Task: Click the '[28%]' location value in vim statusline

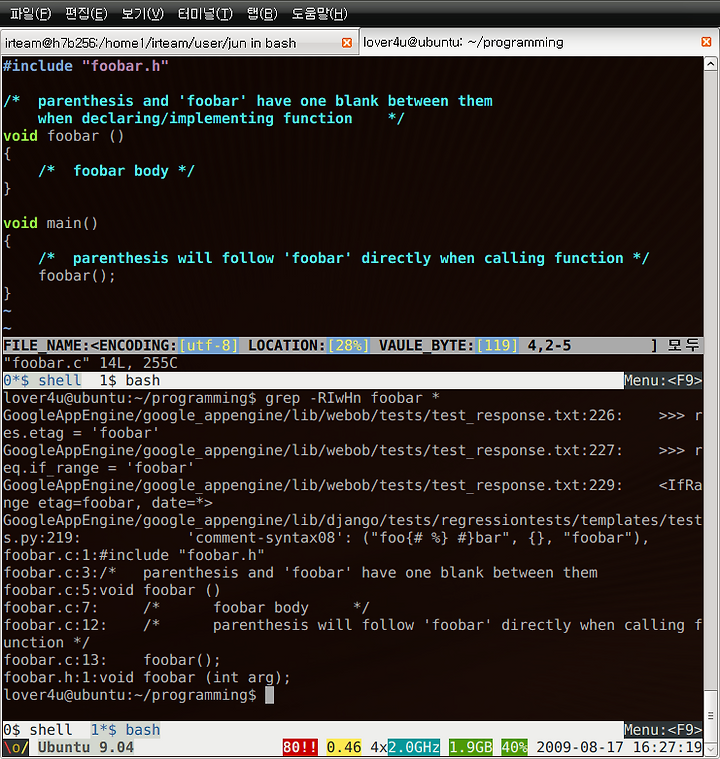Action: pyautogui.click(x=349, y=346)
